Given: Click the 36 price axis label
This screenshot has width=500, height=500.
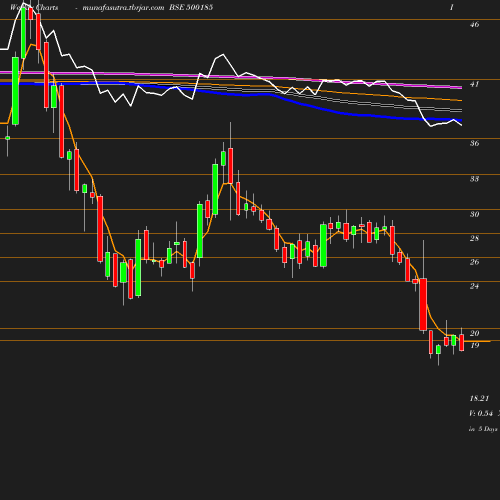Looking at the screenshot, I should tap(474, 143).
